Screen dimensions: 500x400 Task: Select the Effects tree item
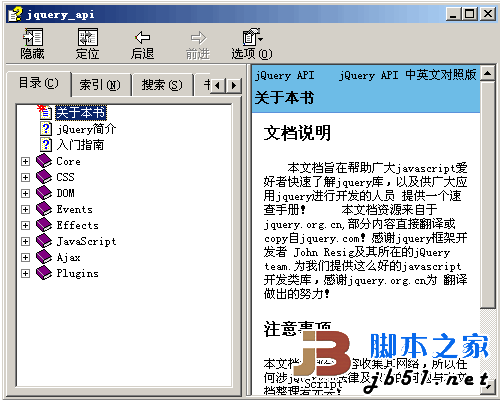click(77, 225)
